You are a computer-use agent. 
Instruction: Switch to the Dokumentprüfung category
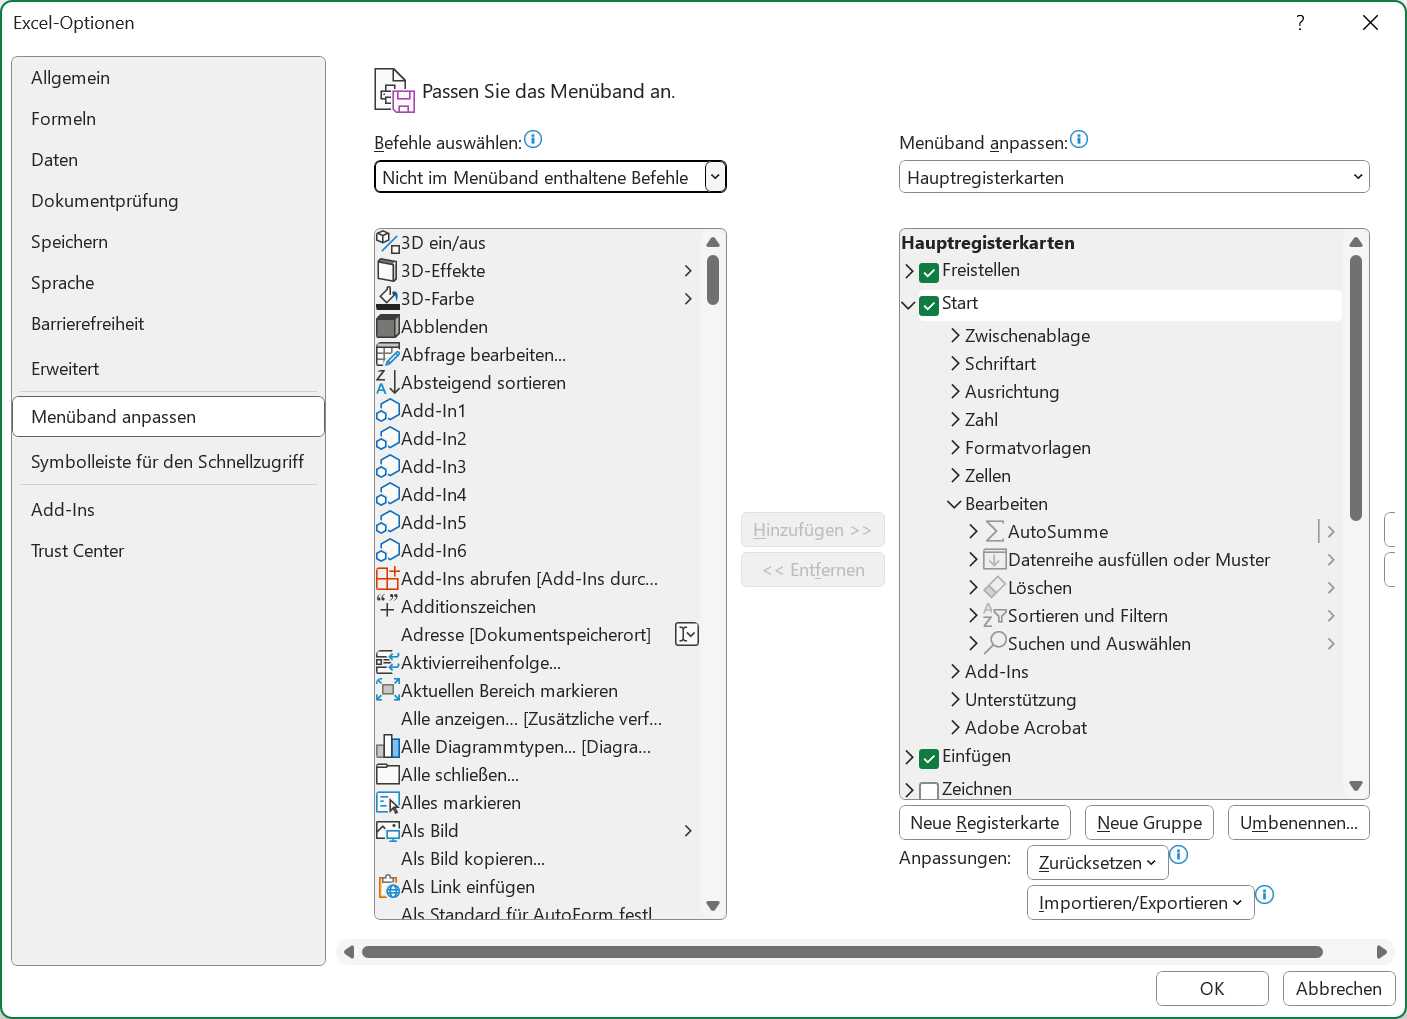click(105, 200)
